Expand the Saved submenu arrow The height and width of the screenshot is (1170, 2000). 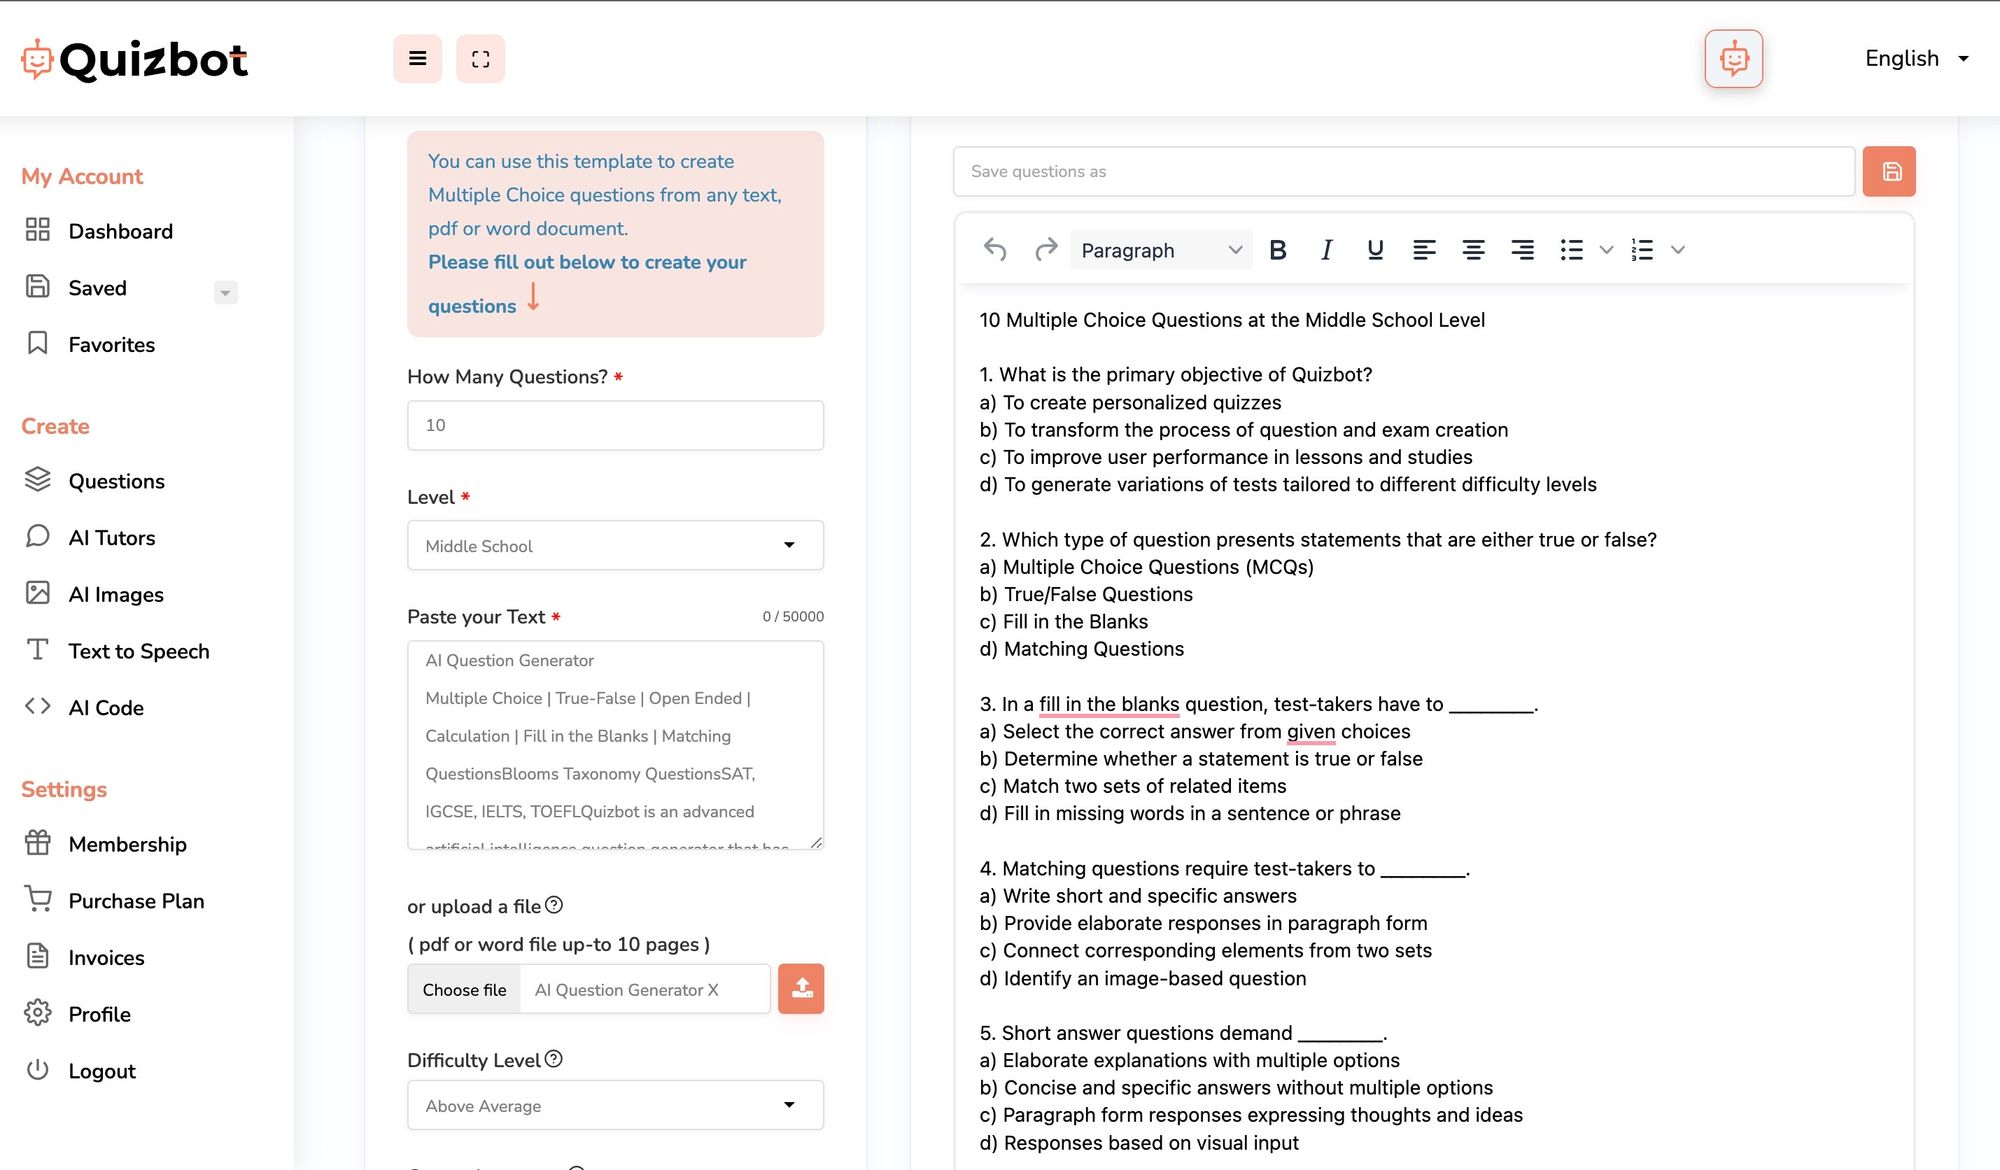225,293
